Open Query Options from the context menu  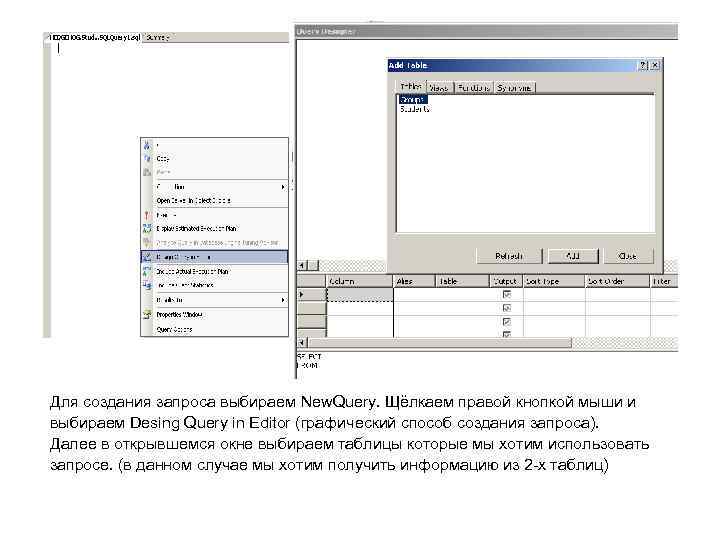click(174, 329)
